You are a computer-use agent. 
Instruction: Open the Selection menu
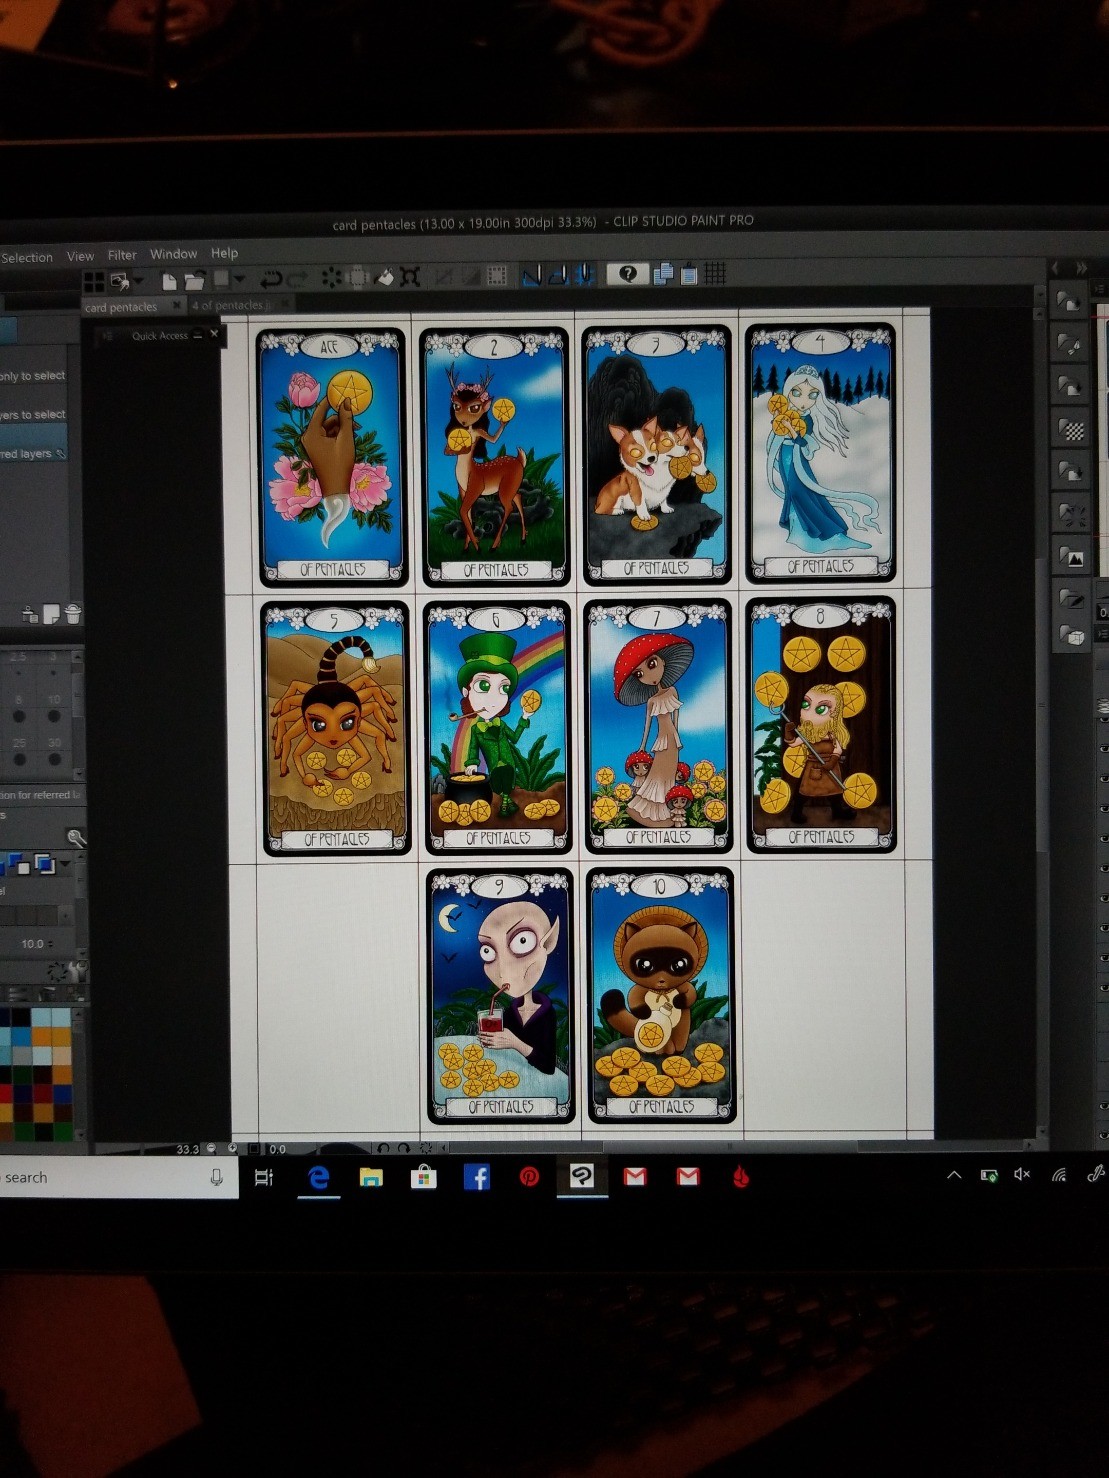[x=27, y=257]
